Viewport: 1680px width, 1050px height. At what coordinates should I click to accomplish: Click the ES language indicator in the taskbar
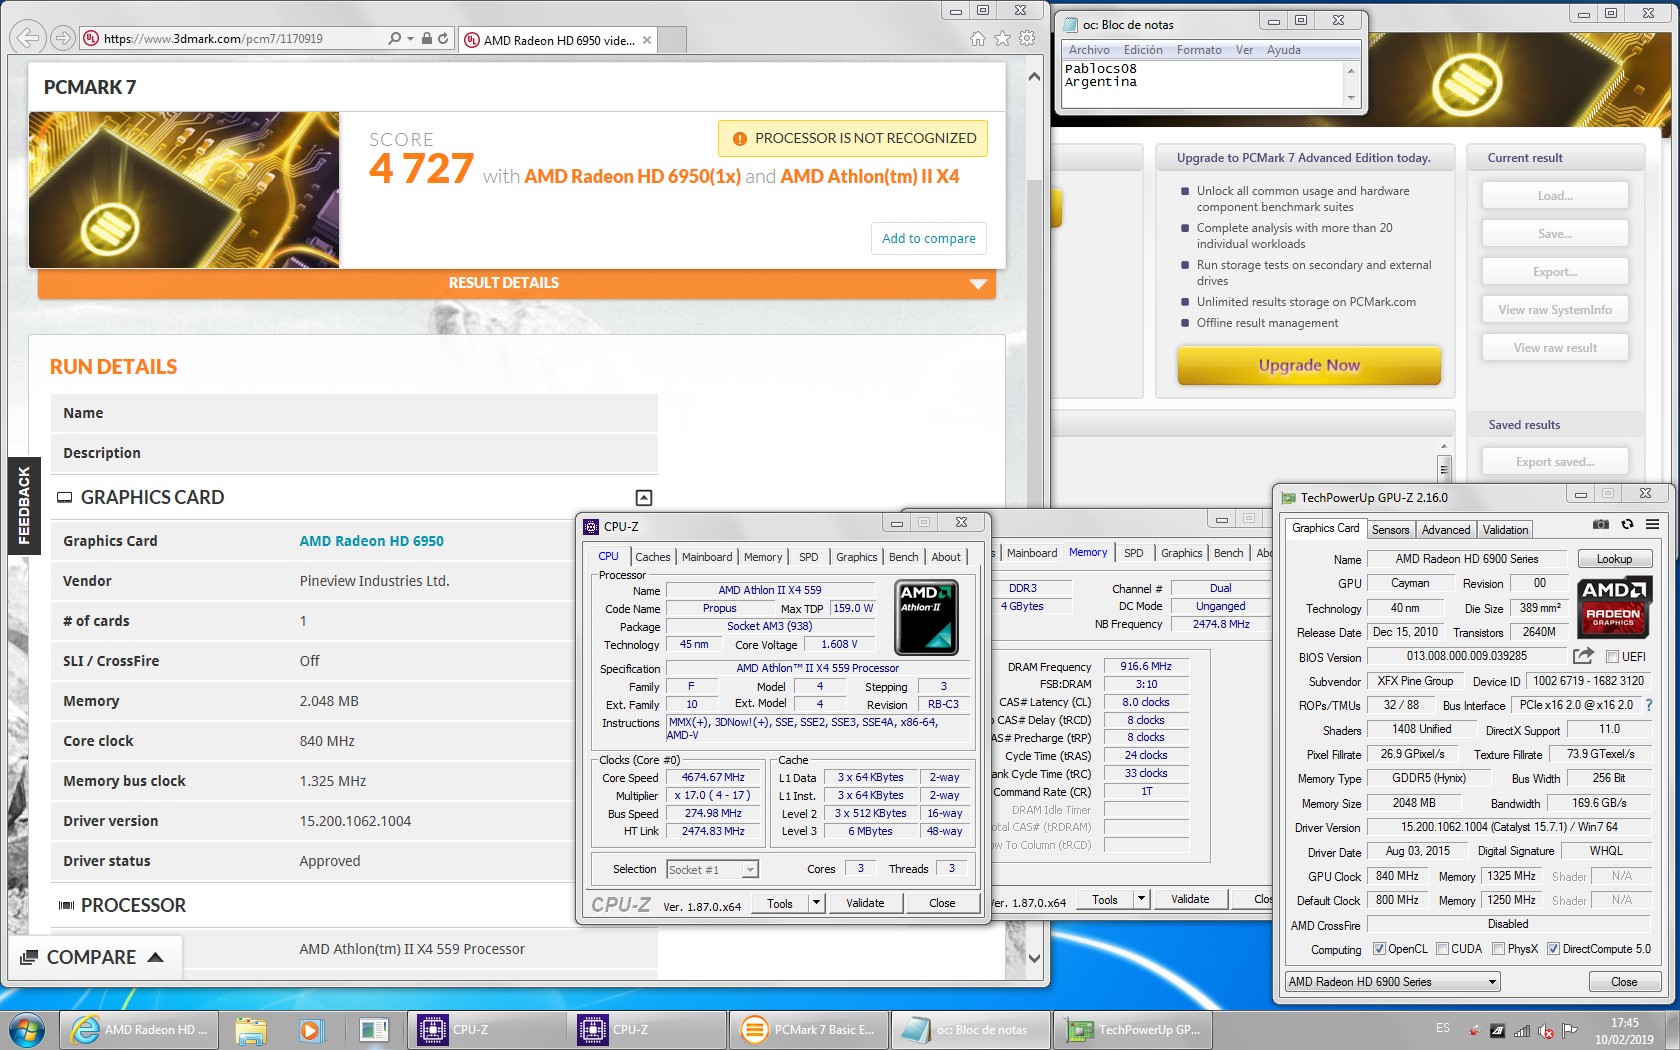click(1443, 1028)
